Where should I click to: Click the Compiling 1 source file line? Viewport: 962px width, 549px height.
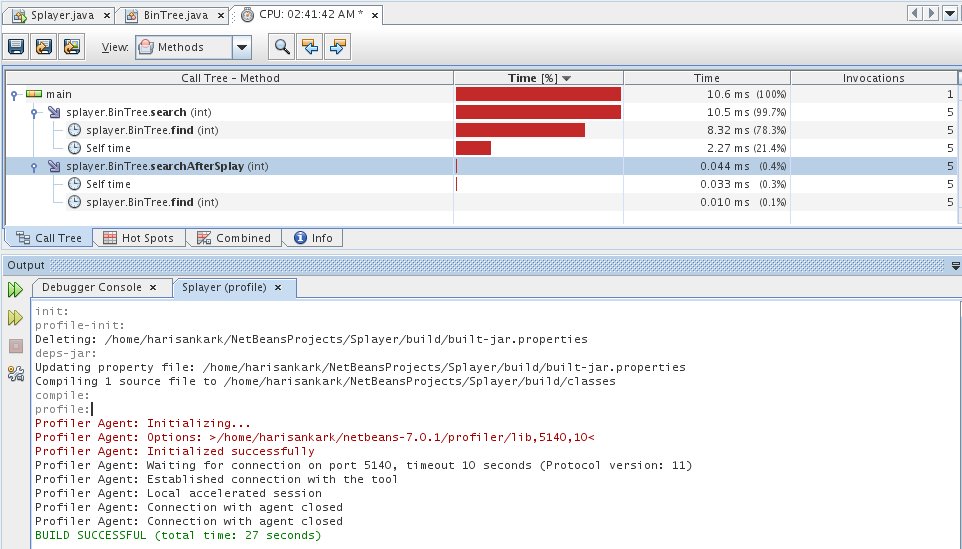[x=325, y=382]
